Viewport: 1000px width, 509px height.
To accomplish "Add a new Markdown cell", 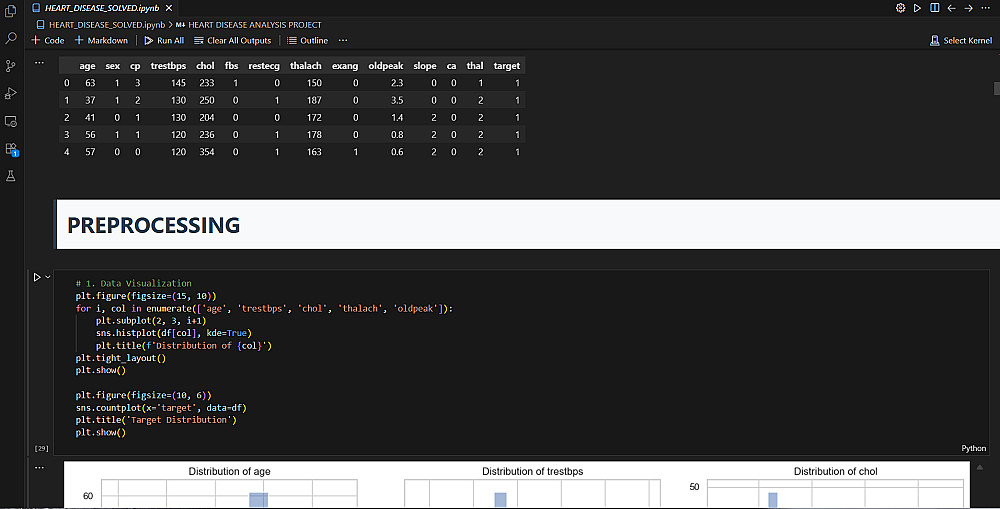I will pos(101,40).
